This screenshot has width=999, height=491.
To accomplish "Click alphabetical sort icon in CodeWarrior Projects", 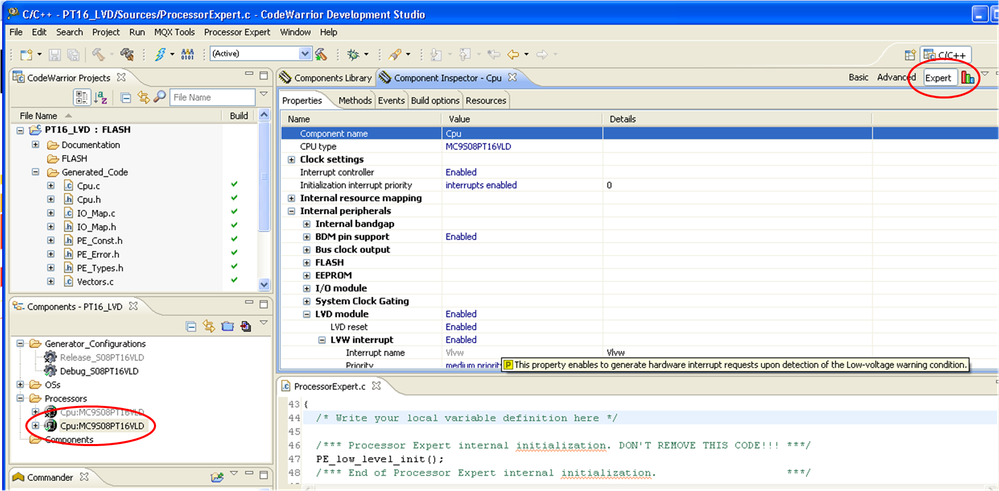I will (99, 97).
